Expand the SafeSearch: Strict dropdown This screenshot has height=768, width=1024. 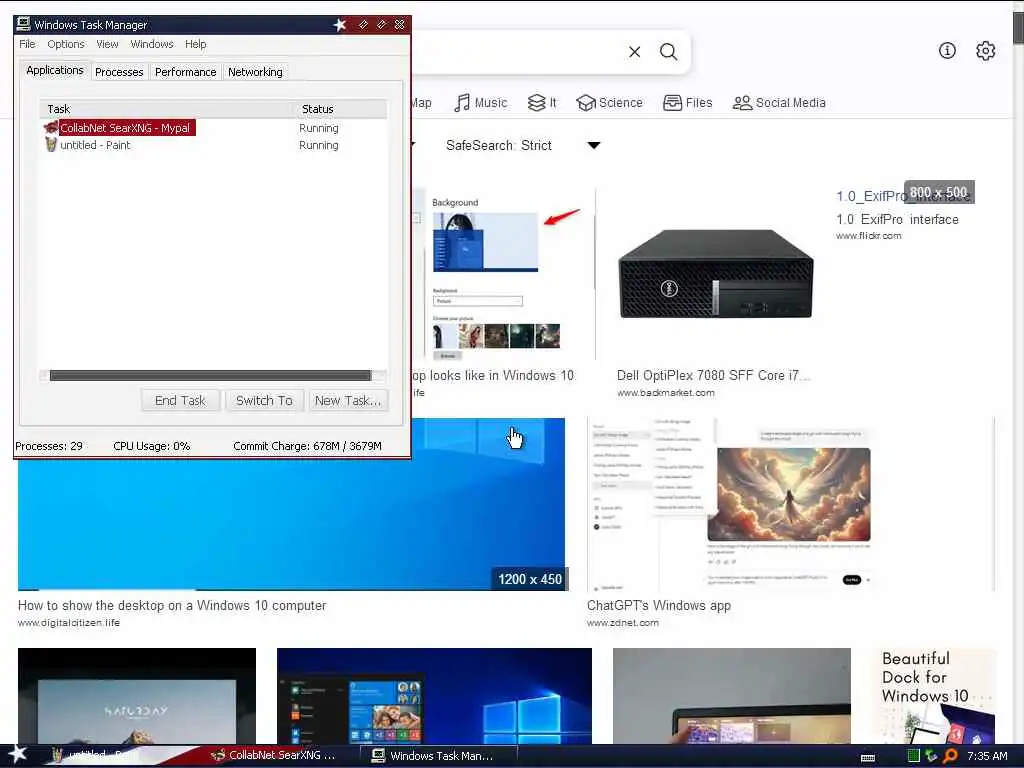(522, 145)
